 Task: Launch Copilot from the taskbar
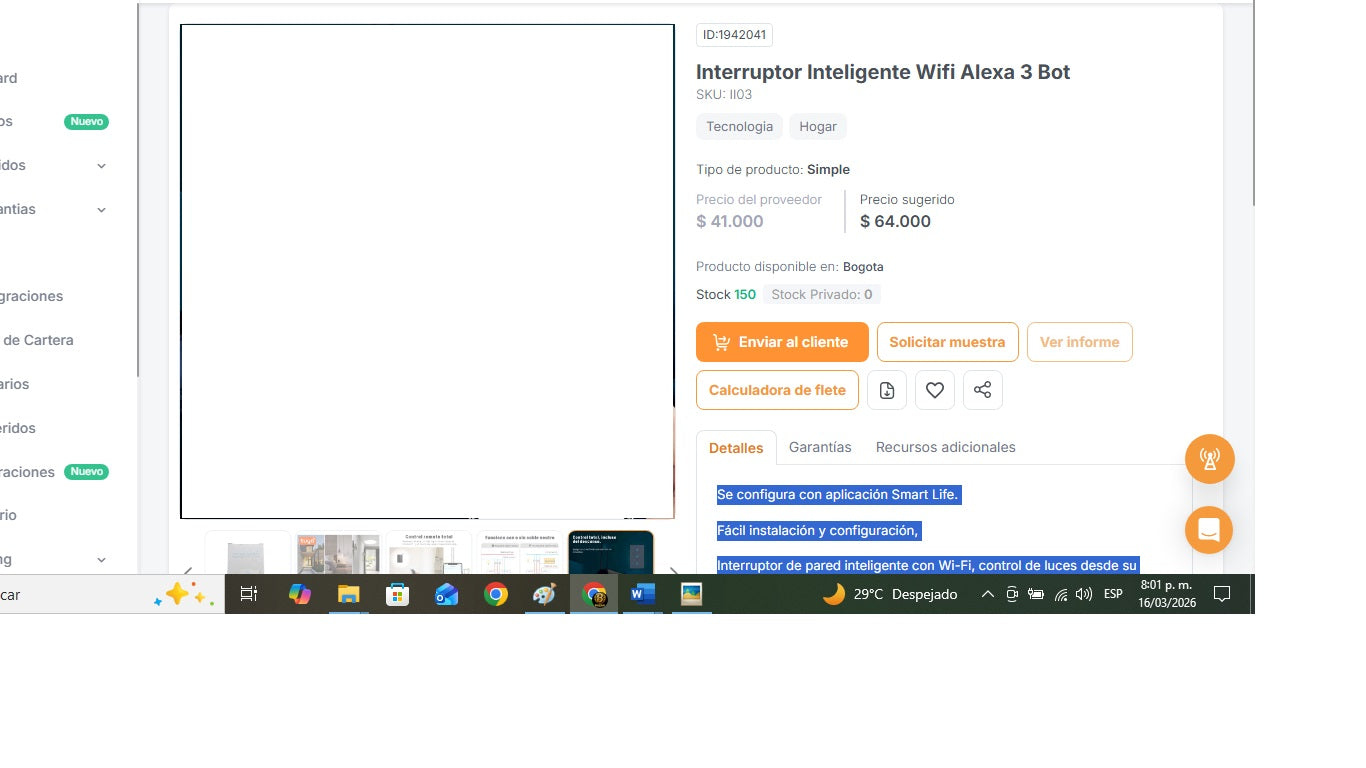click(299, 595)
